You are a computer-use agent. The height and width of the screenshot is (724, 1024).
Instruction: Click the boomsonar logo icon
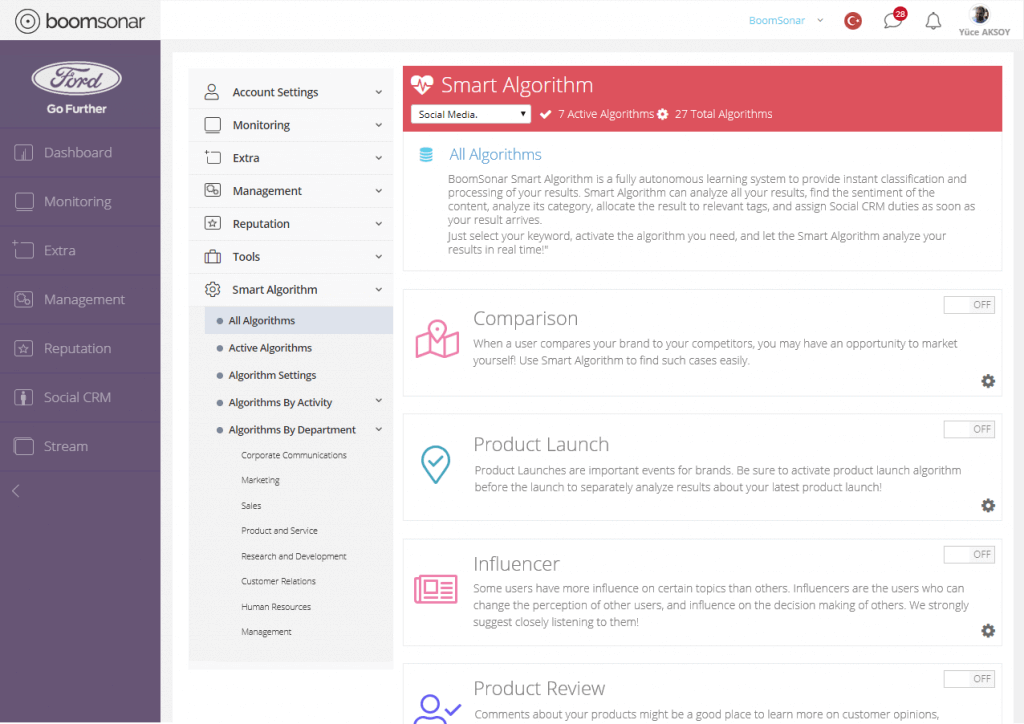click(27, 21)
